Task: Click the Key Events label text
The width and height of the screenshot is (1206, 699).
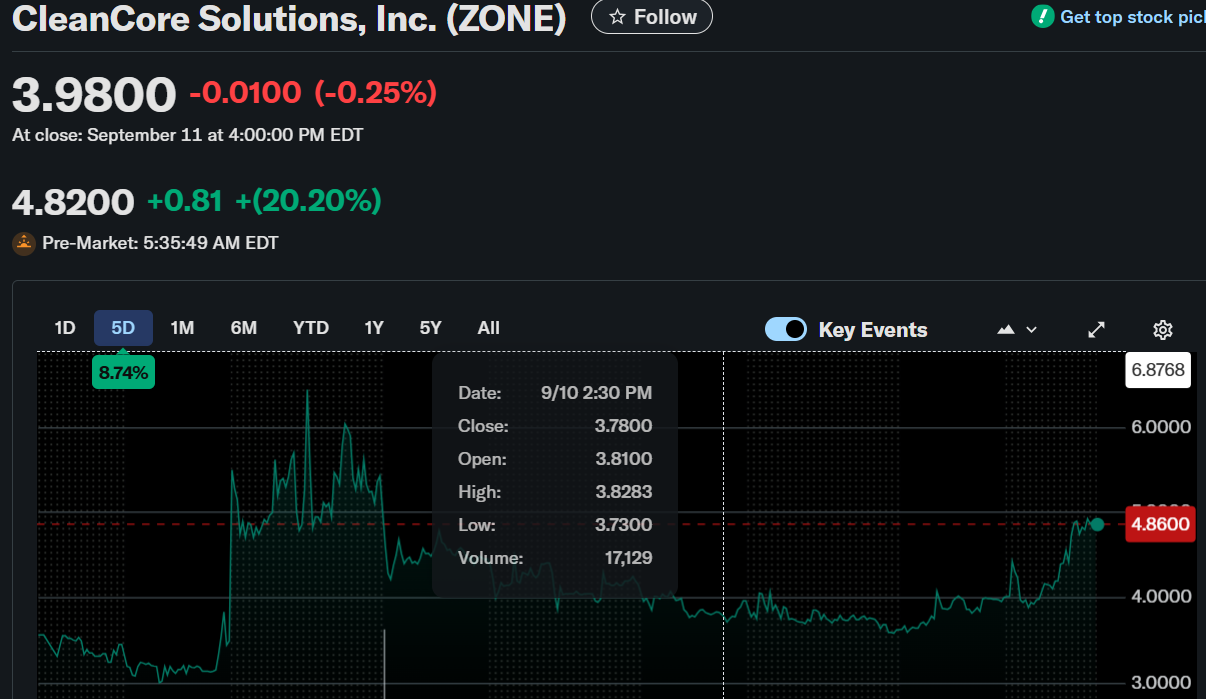Action: pos(873,330)
